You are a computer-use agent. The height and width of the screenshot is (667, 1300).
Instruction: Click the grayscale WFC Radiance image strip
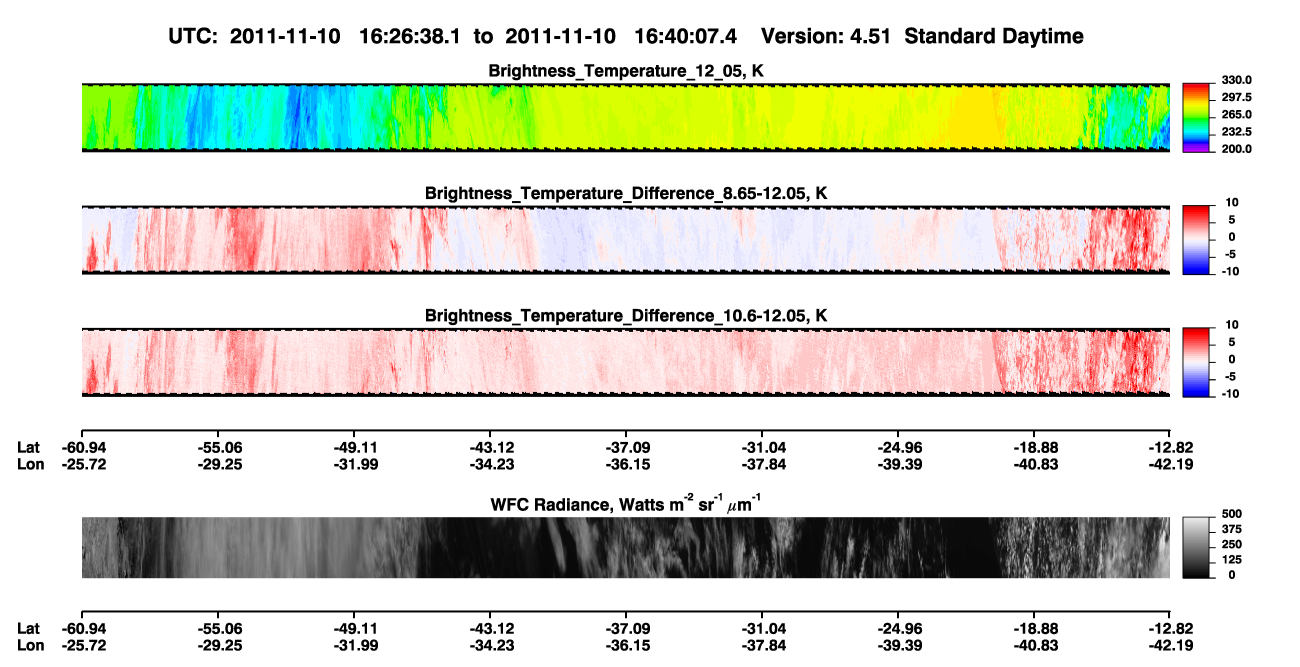[x=625, y=547]
